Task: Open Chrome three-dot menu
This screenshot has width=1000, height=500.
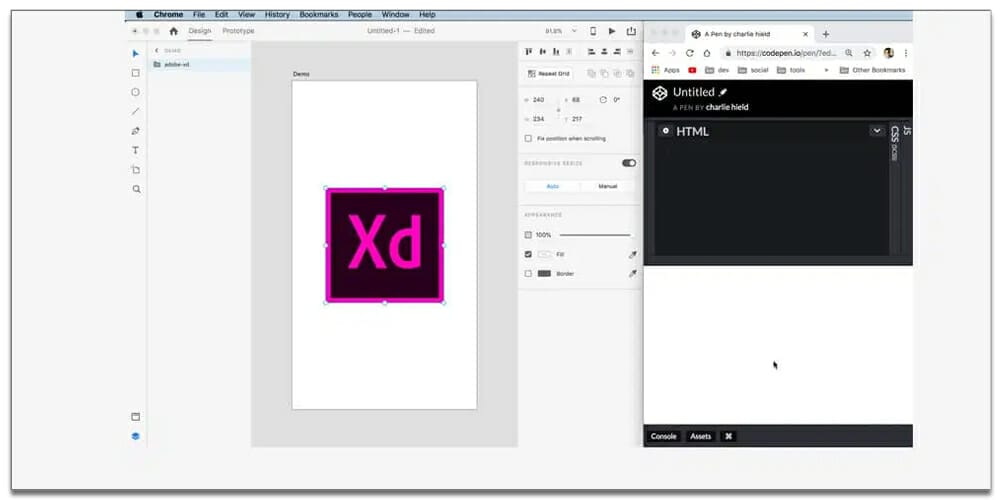Action: pyautogui.click(x=906, y=53)
